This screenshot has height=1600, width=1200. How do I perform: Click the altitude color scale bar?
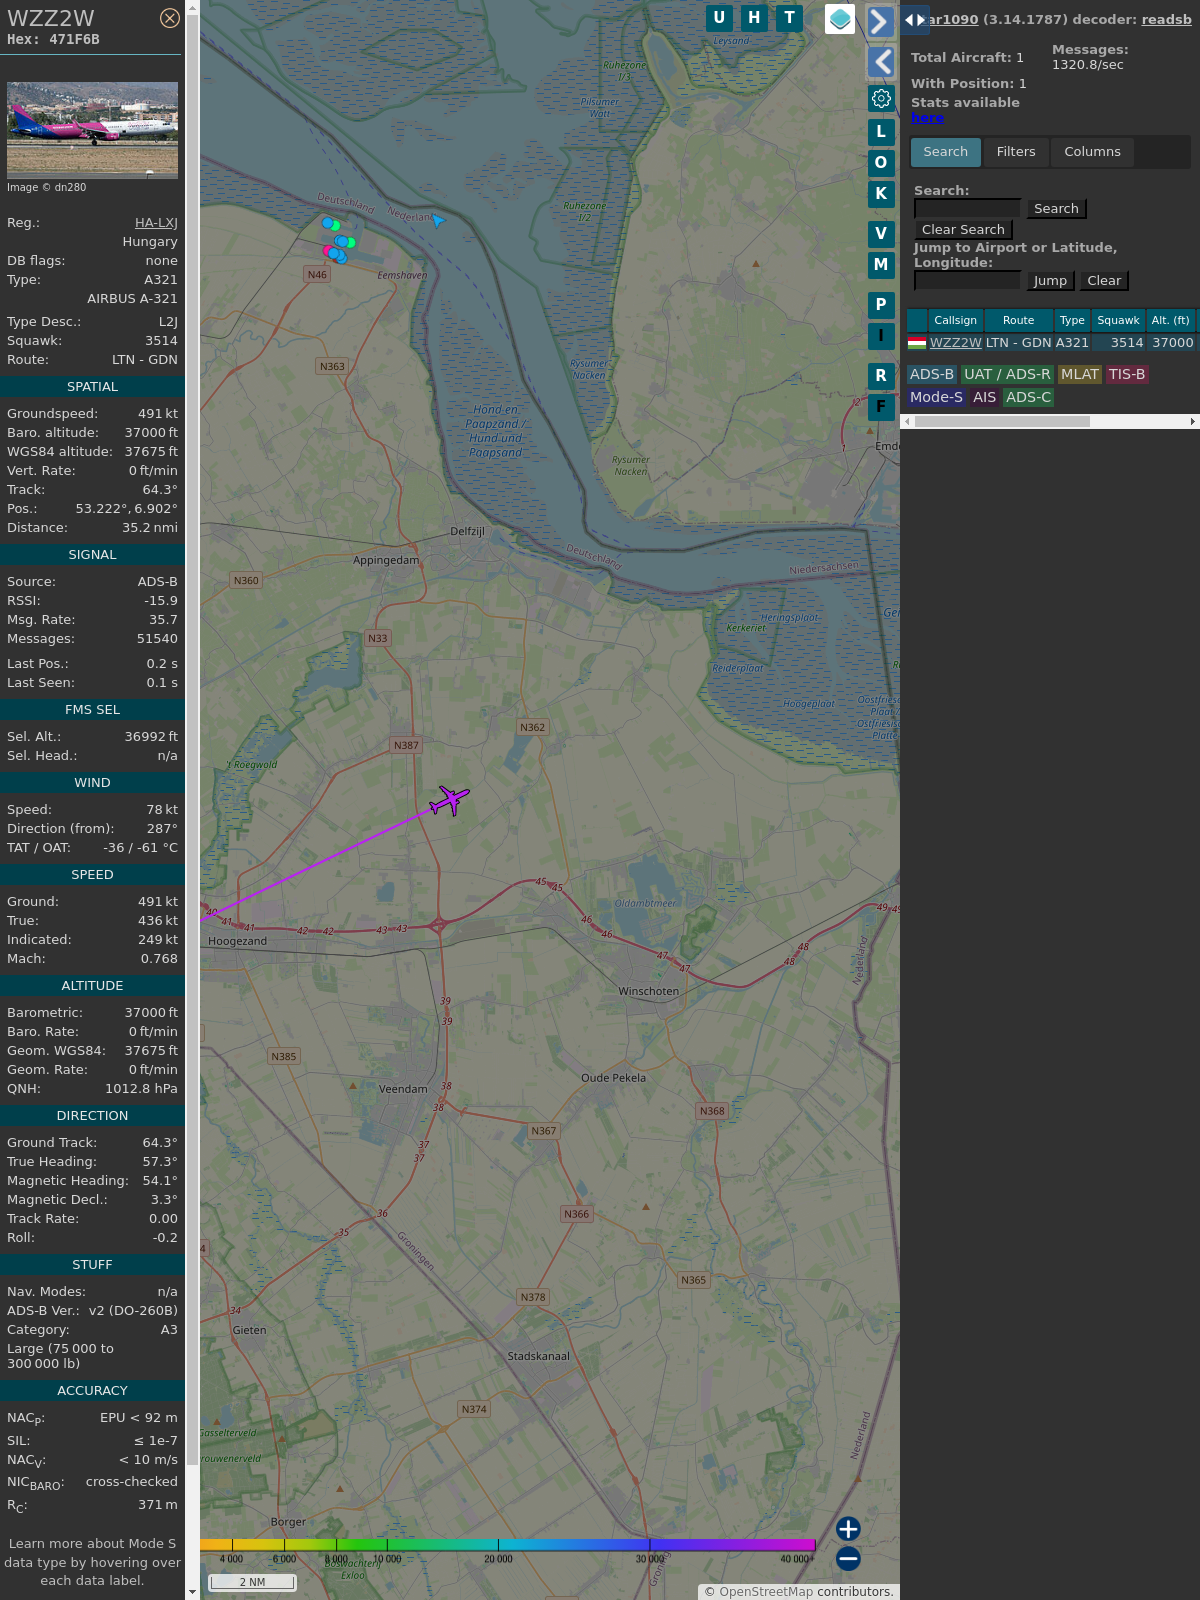click(x=507, y=1545)
